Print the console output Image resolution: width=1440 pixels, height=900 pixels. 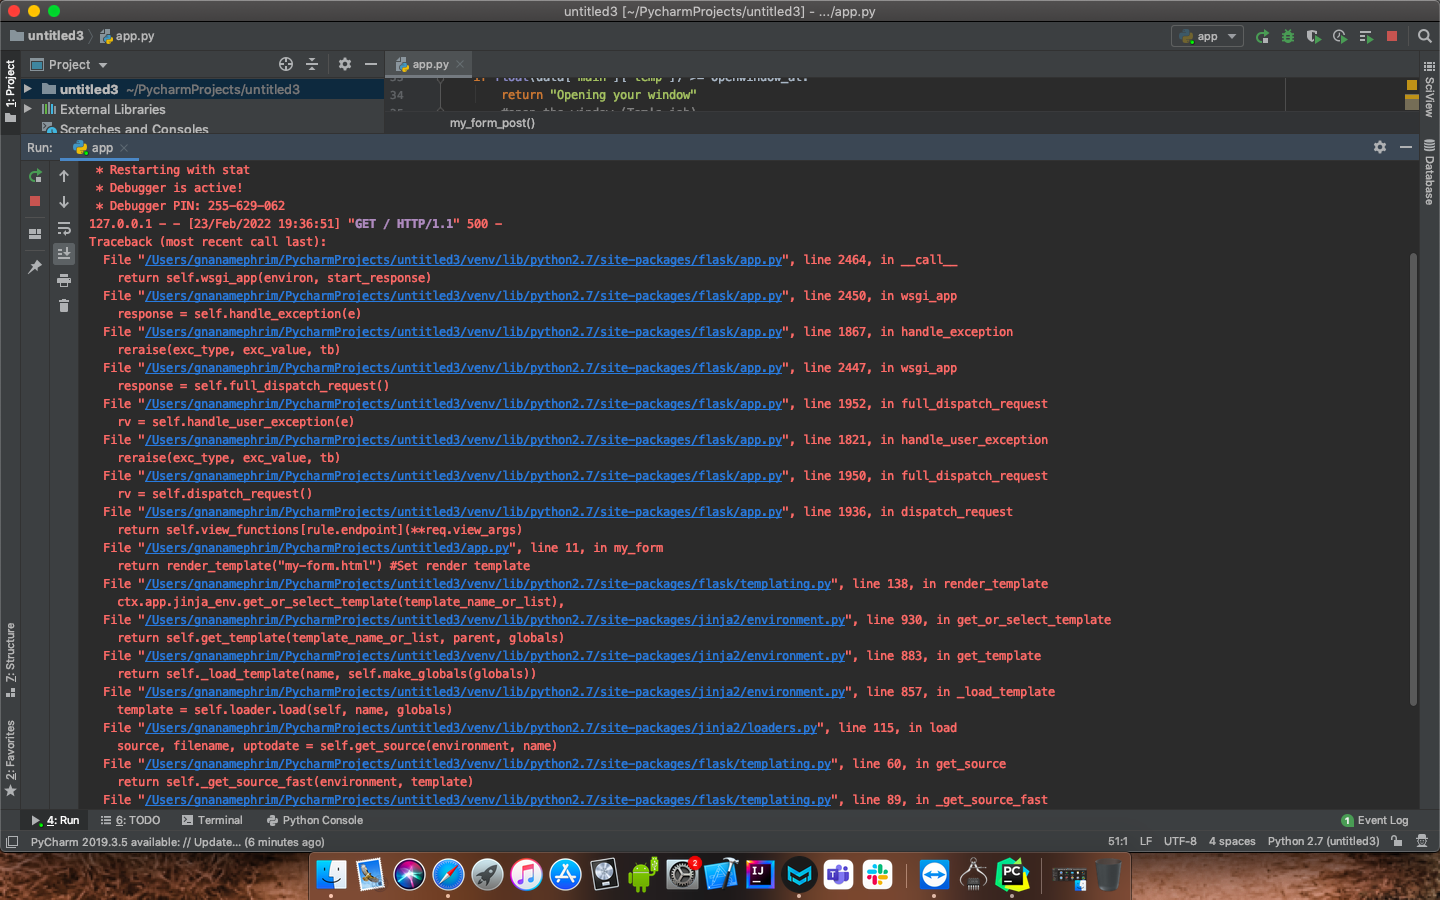pyautogui.click(x=64, y=280)
